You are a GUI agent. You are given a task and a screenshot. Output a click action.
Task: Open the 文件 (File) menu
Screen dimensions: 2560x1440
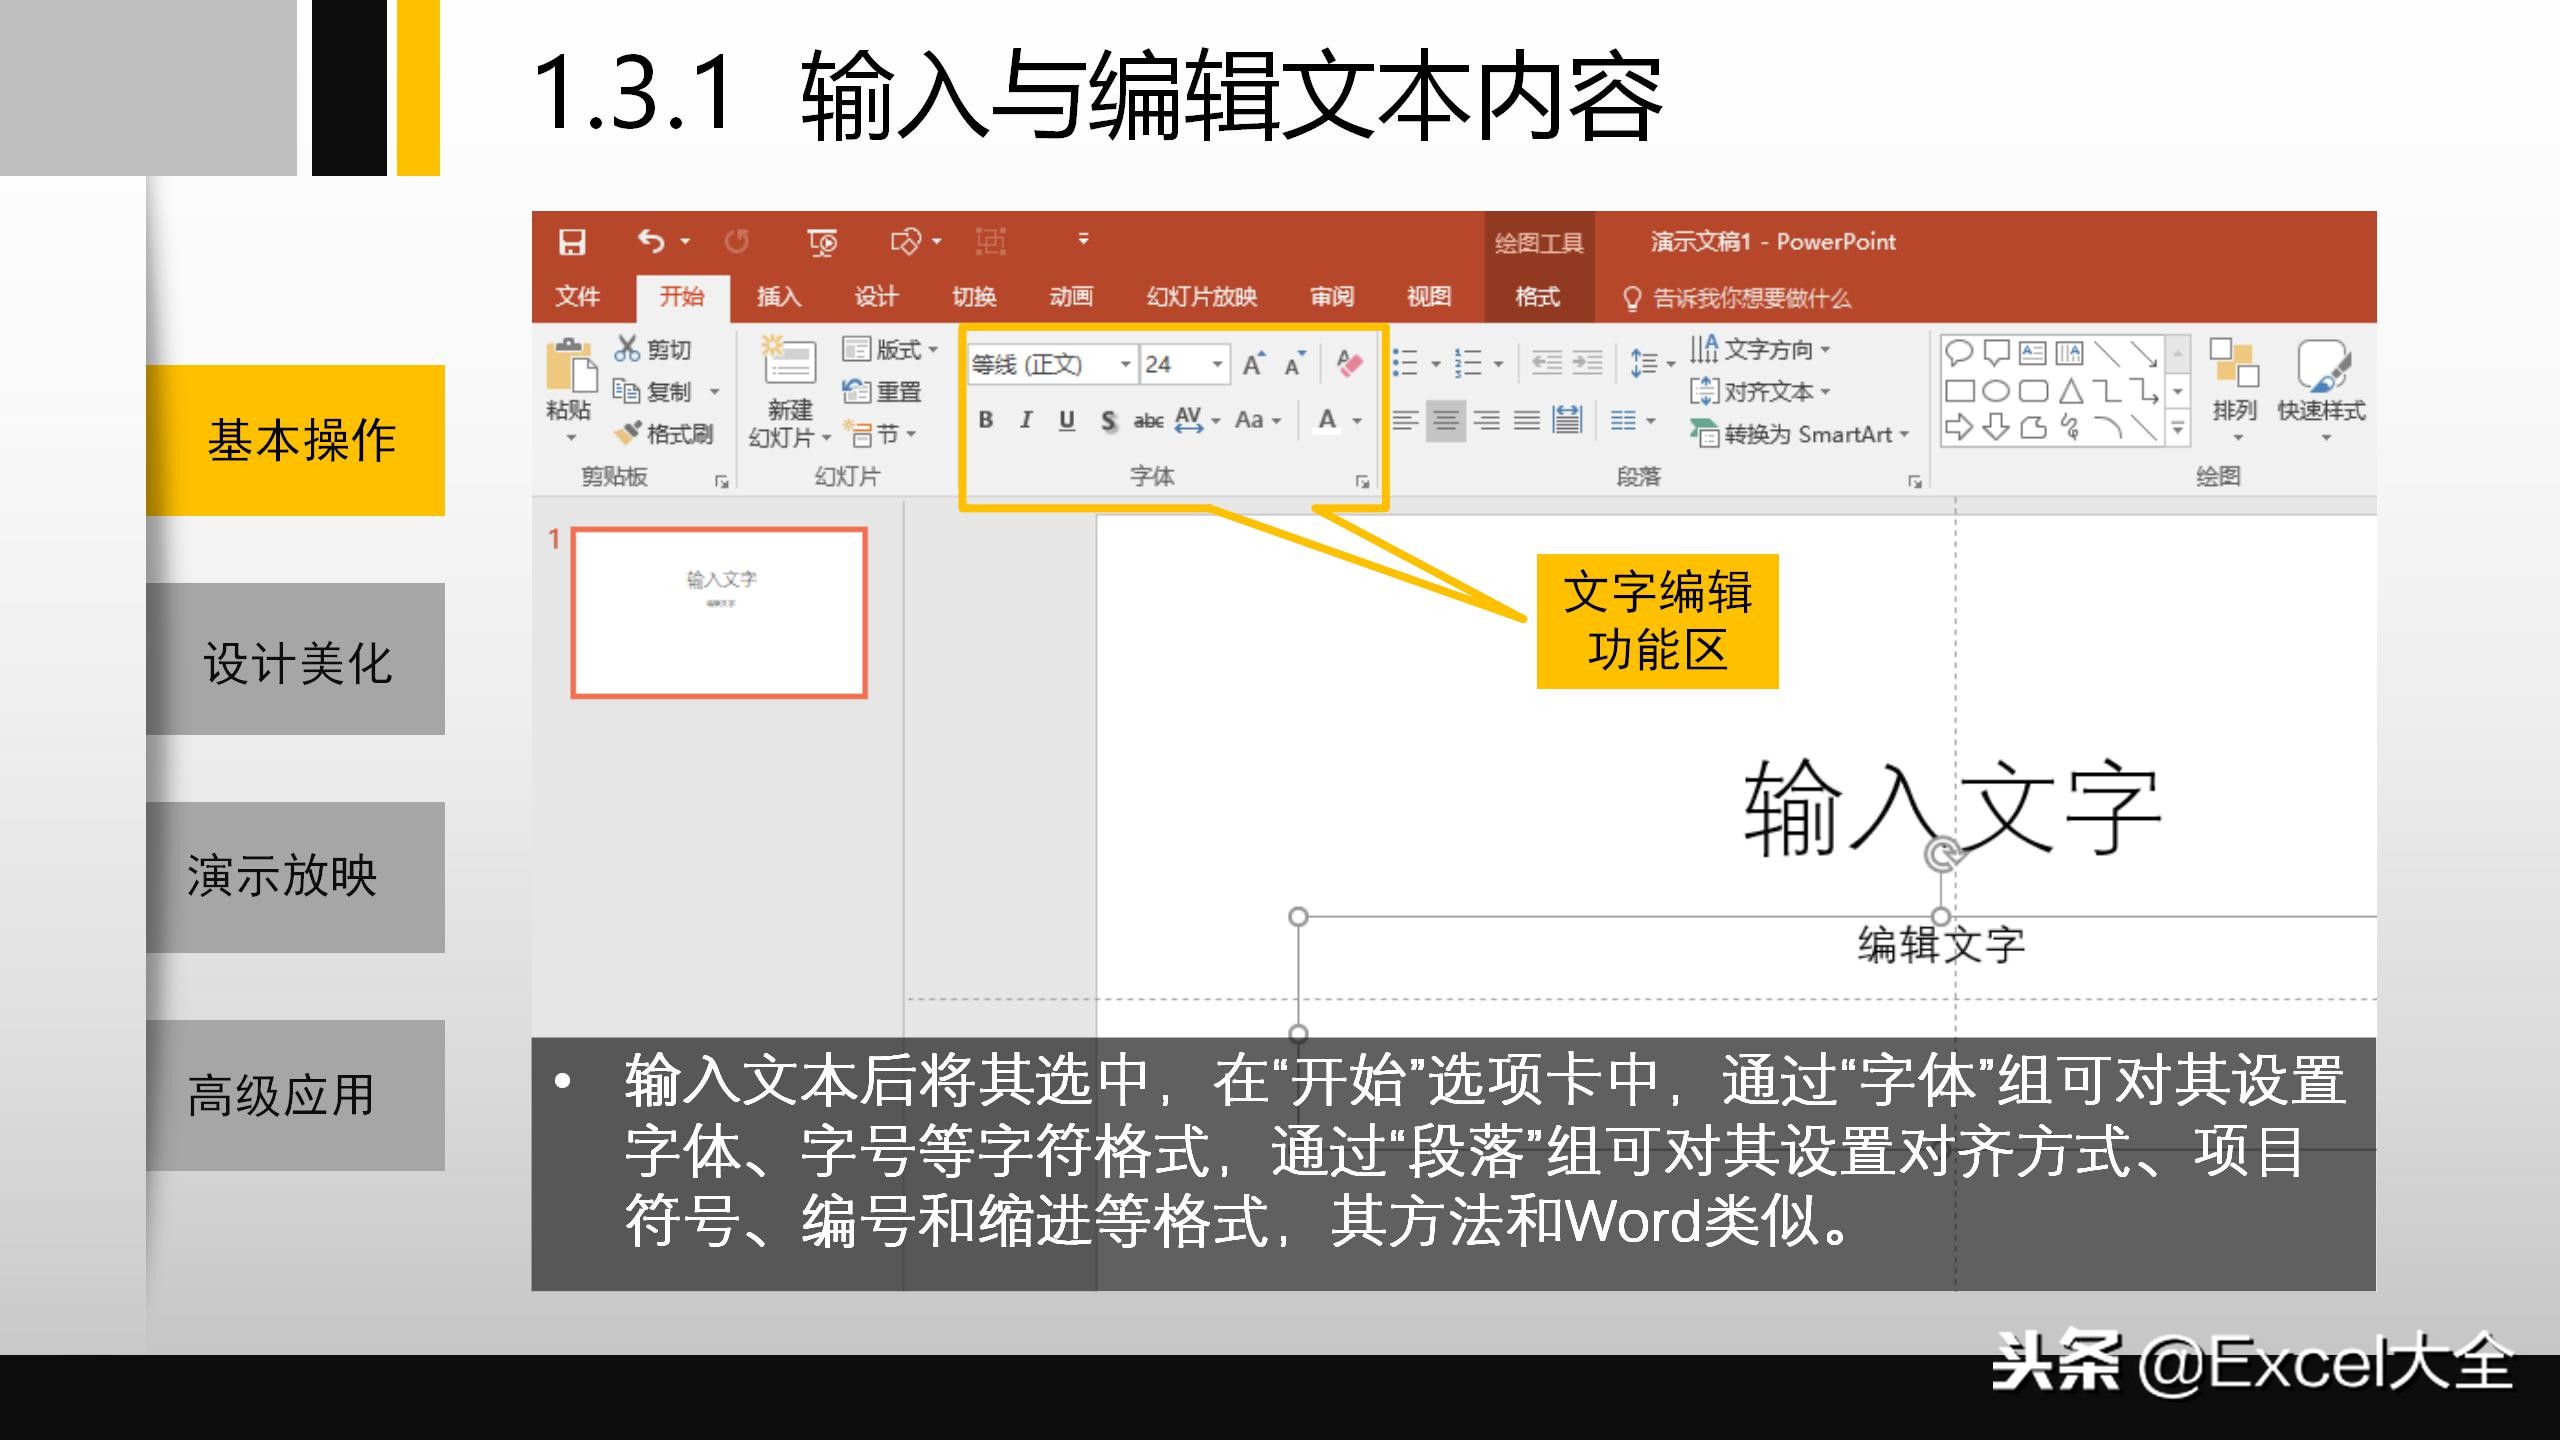click(x=578, y=297)
